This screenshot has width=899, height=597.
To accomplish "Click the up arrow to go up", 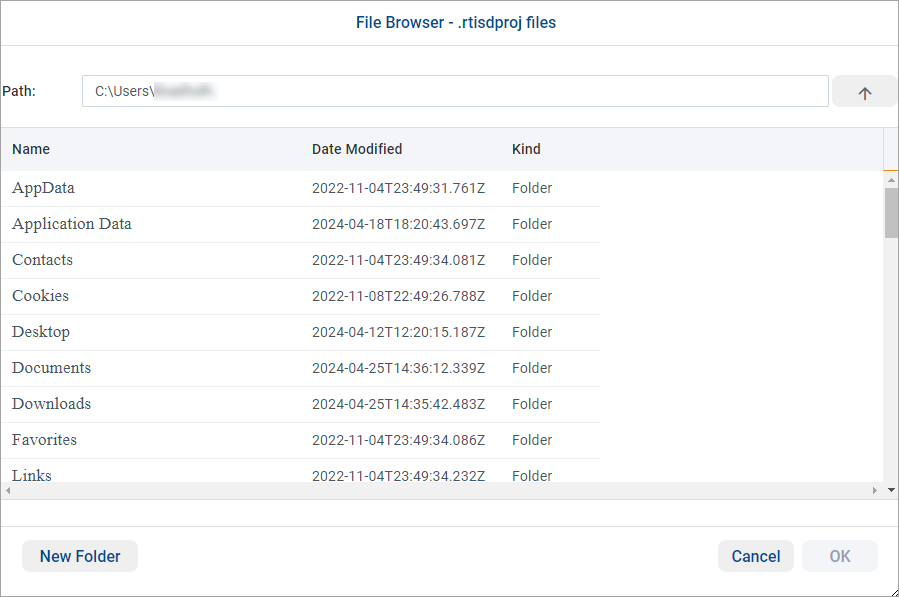I will pos(863,91).
